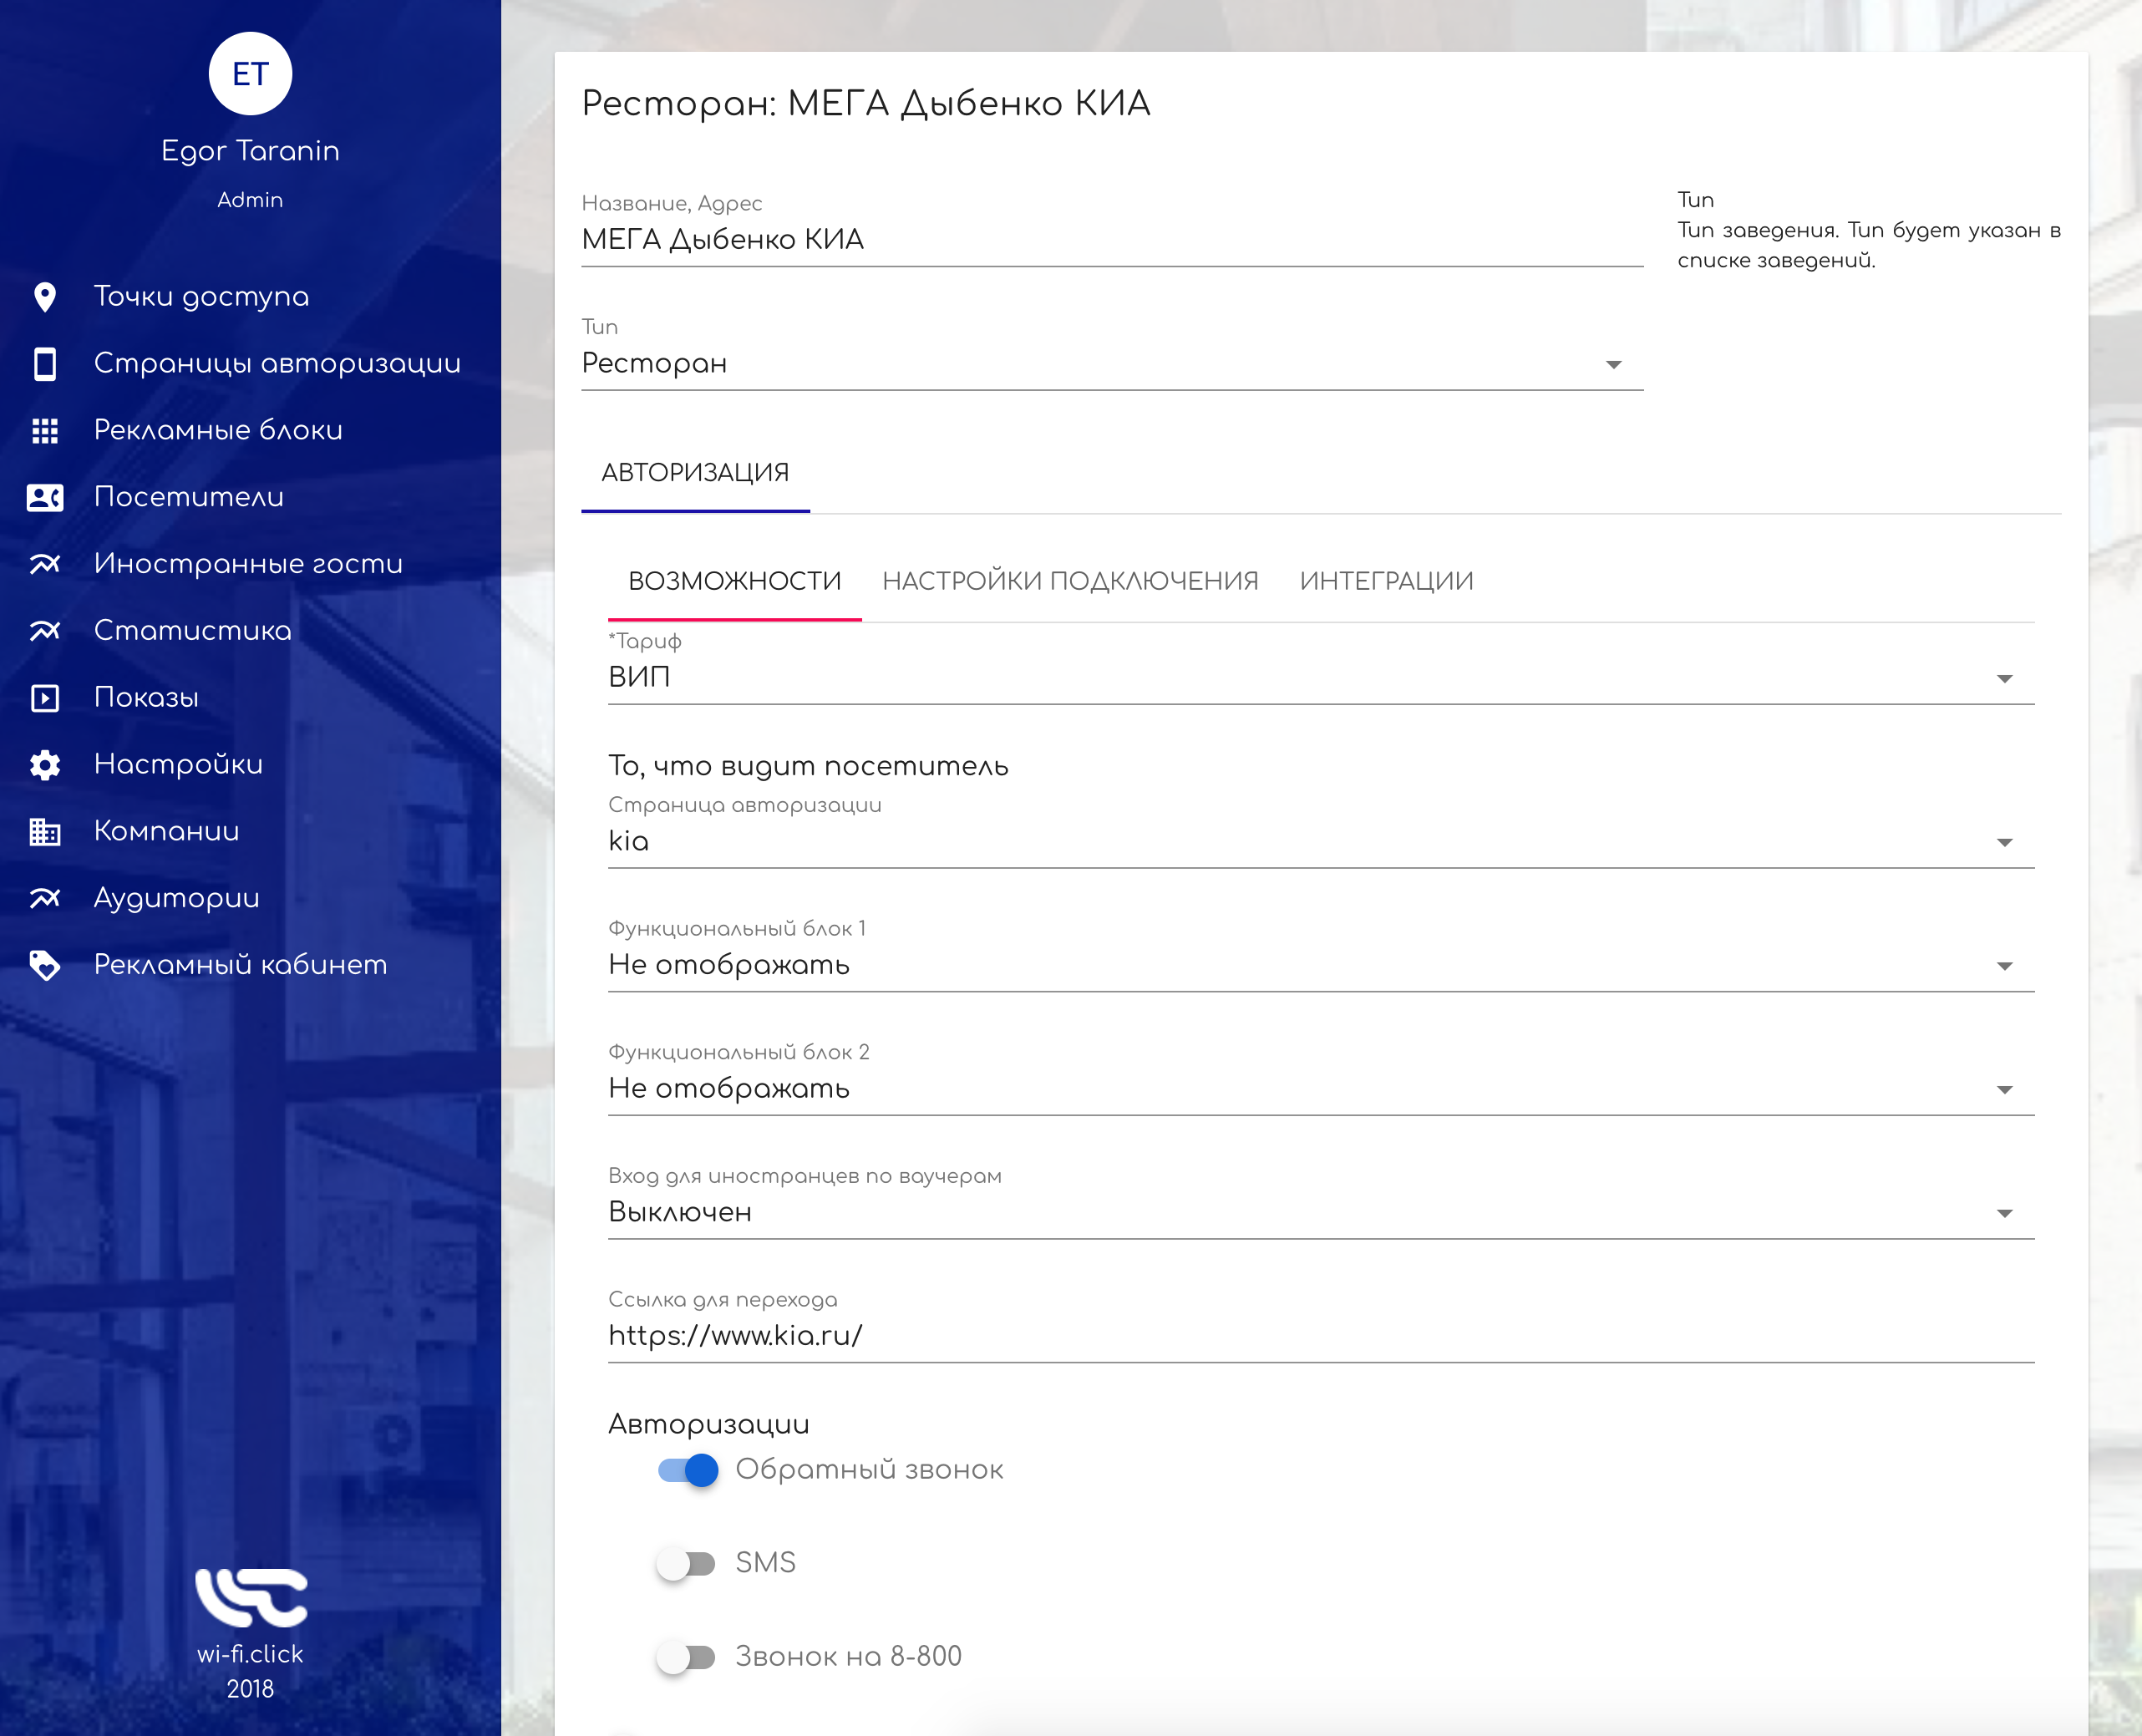Switch to НАСТРОЙКИ ПОДКЛЮЧЕНИЯ tab
Viewport: 2142px width, 1736px height.
1070,582
